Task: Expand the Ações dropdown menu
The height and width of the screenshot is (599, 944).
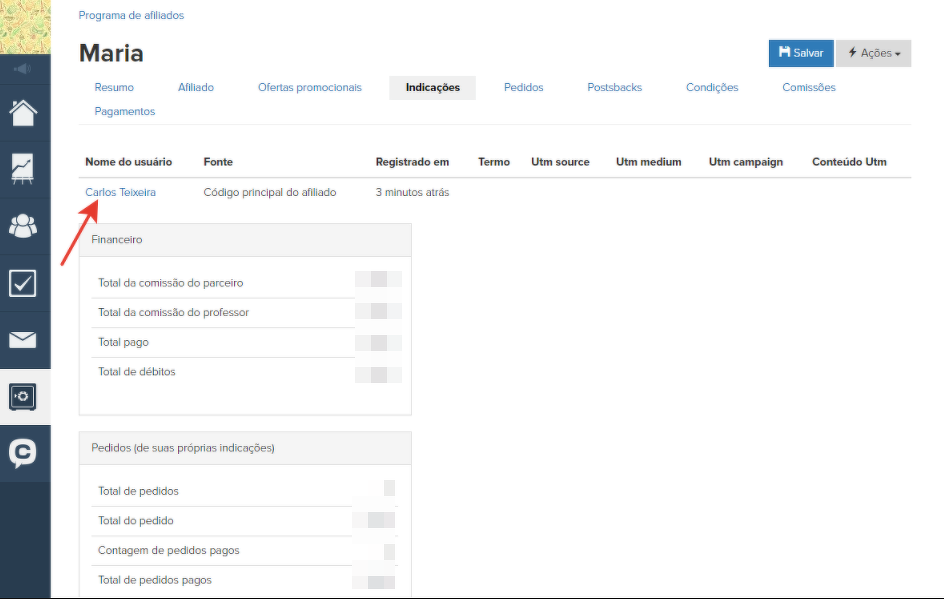Action: coord(873,53)
